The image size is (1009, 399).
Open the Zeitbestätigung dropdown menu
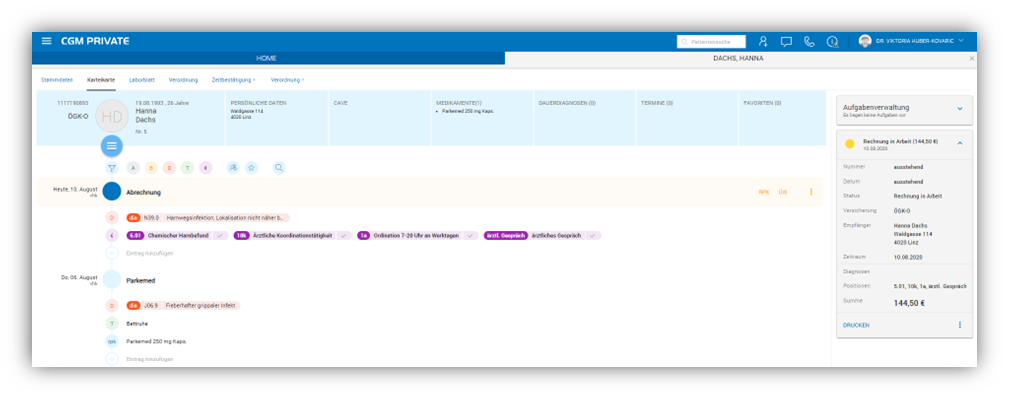point(234,80)
